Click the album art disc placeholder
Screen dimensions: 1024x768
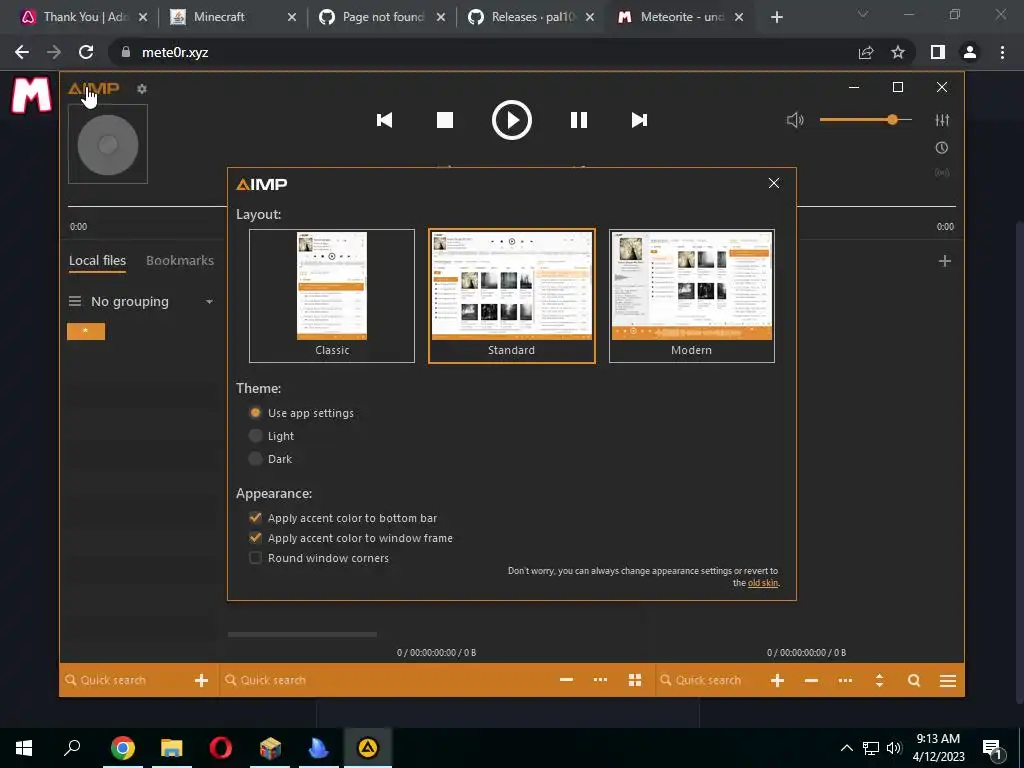click(x=108, y=144)
